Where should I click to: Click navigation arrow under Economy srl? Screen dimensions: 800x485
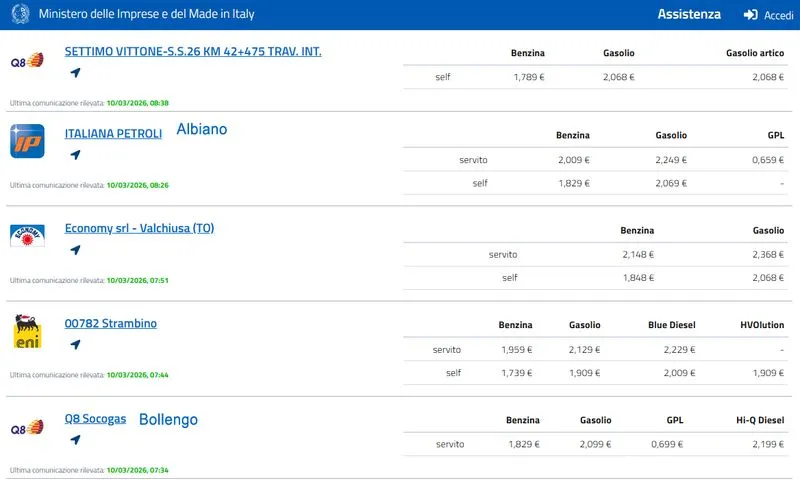(x=75, y=250)
